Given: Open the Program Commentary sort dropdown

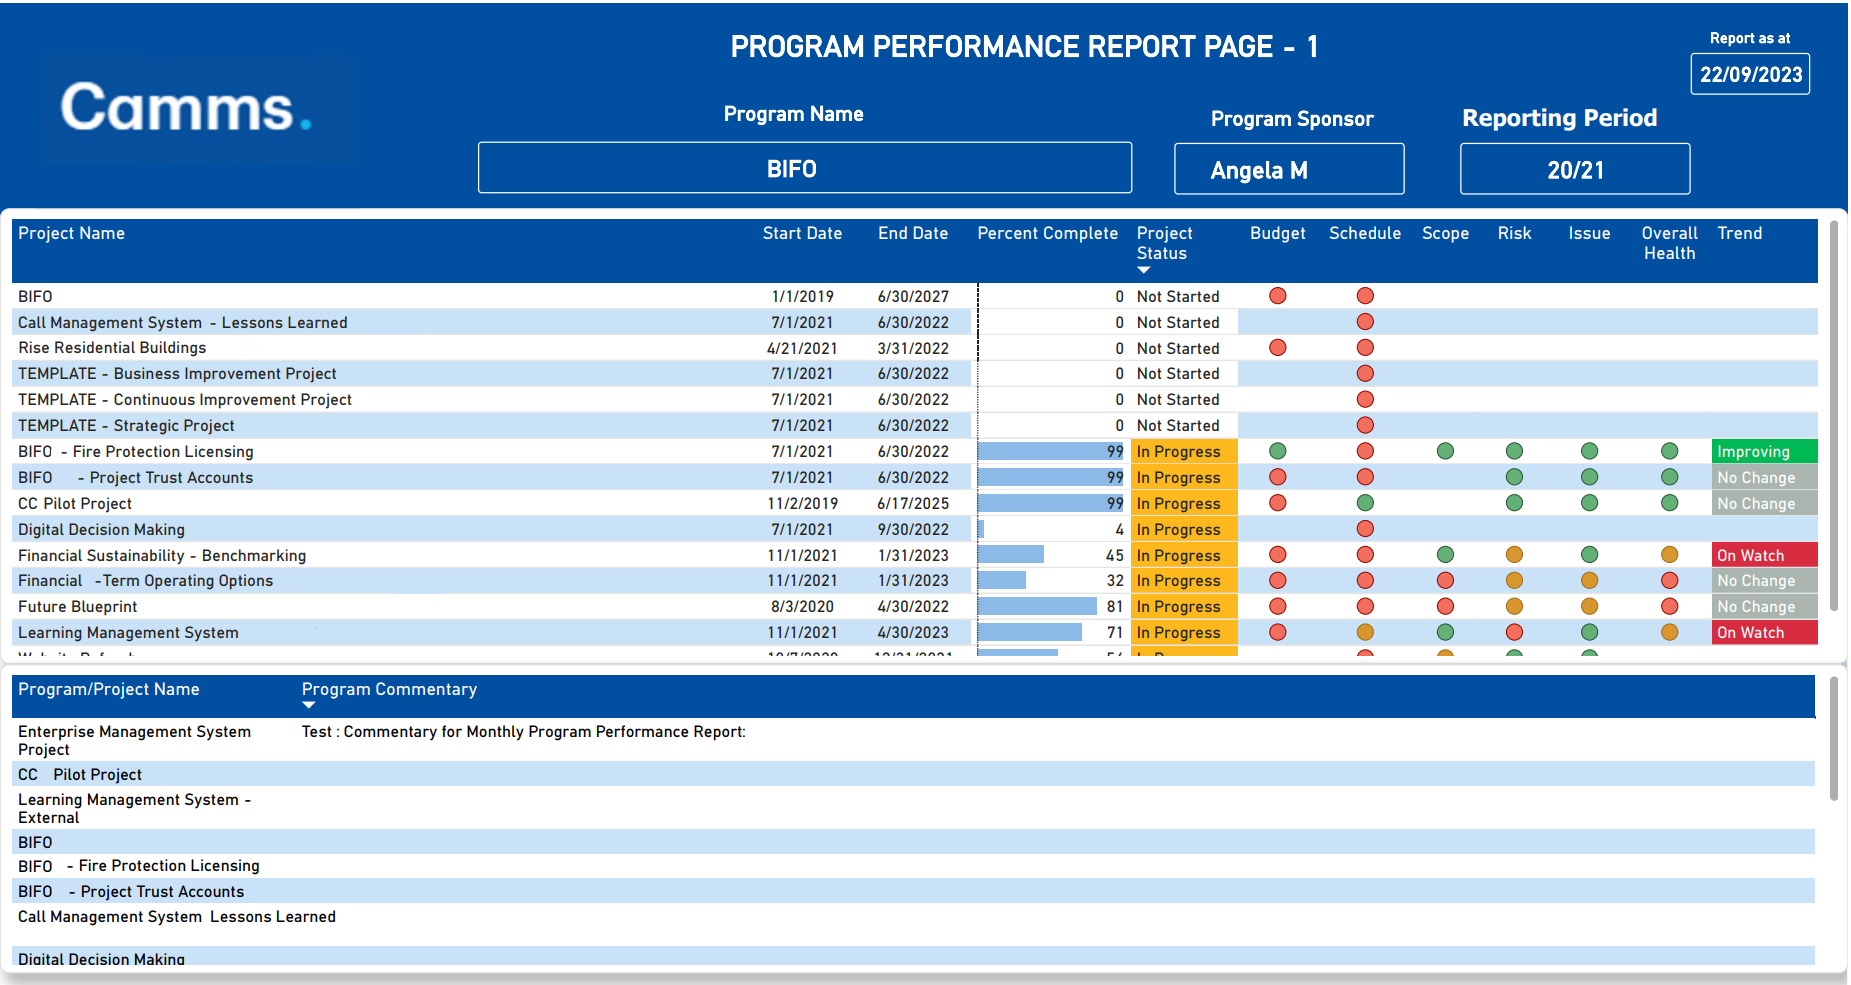Looking at the screenshot, I should 308,705.
